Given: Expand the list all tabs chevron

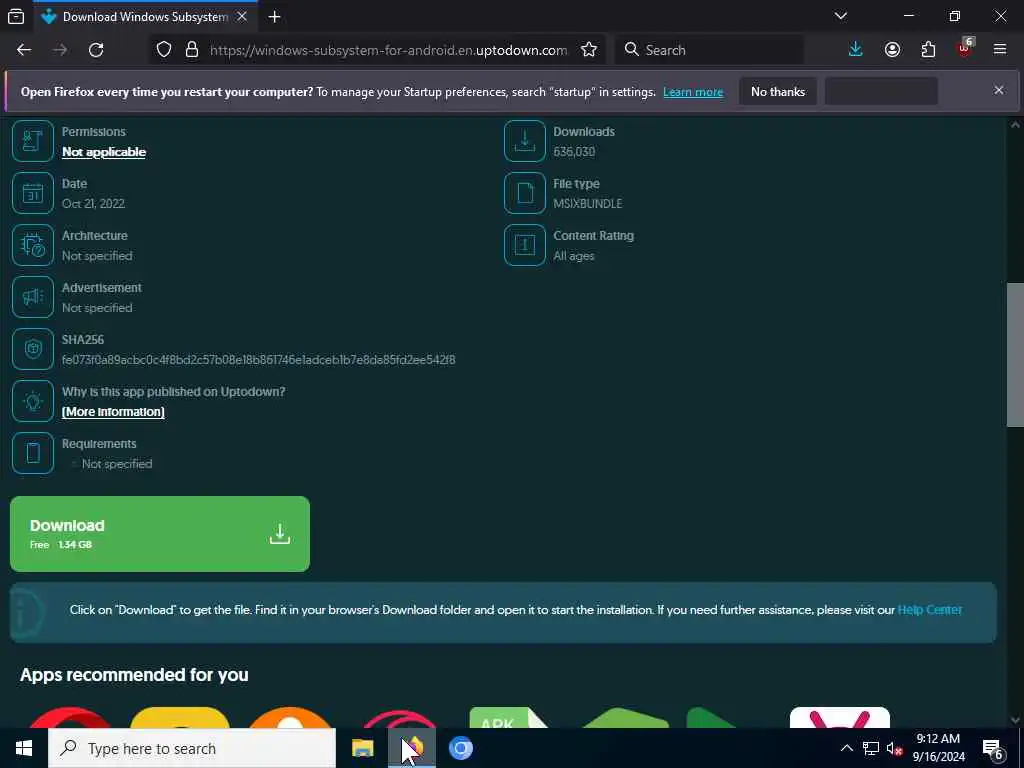Looking at the screenshot, I should pyautogui.click(x=840, y=16).
